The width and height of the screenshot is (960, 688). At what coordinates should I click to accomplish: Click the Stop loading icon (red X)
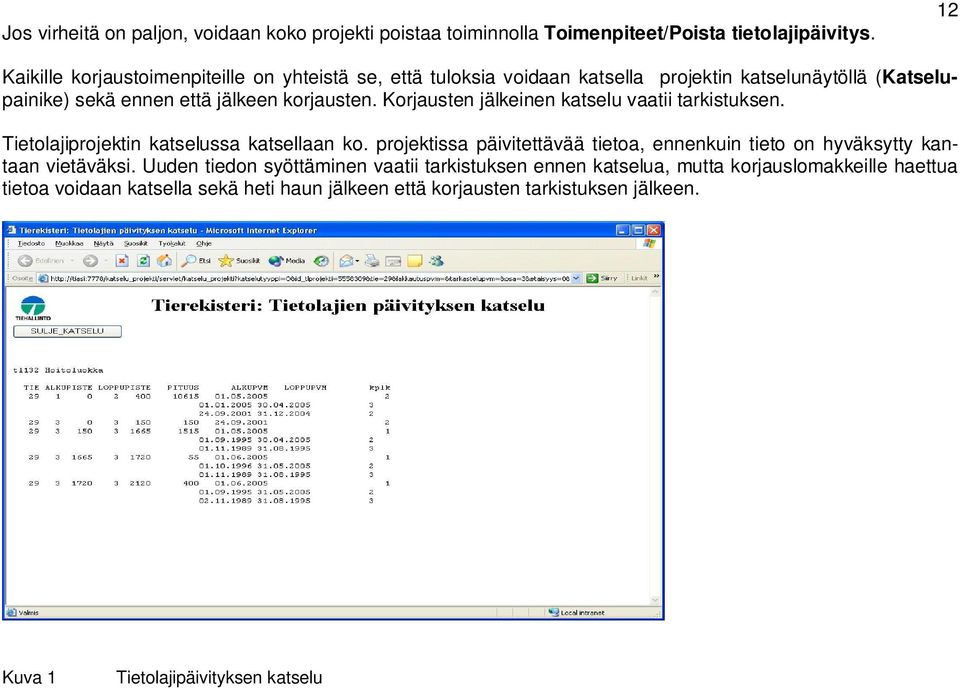[122, 261]
